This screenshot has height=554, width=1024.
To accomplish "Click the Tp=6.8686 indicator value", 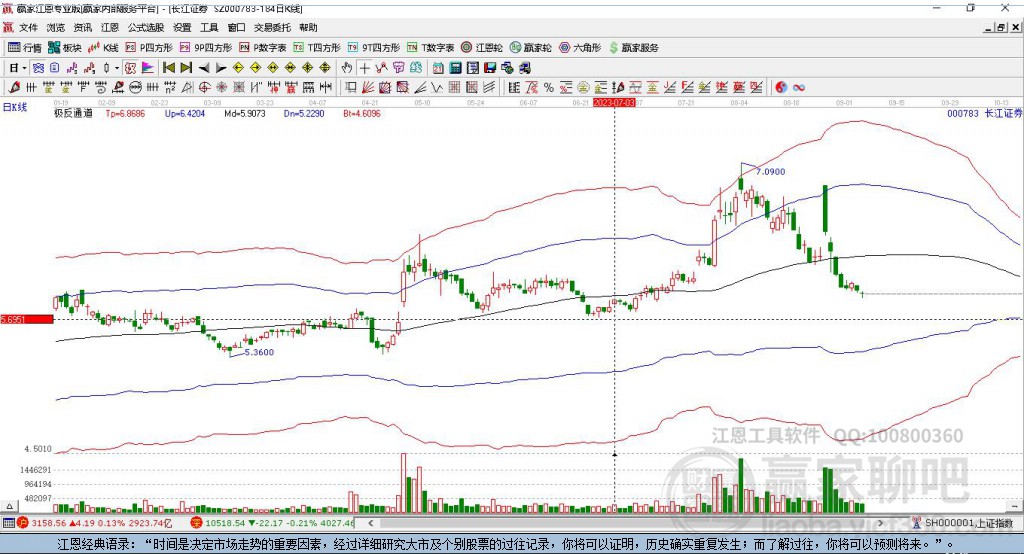I will 125,113.
